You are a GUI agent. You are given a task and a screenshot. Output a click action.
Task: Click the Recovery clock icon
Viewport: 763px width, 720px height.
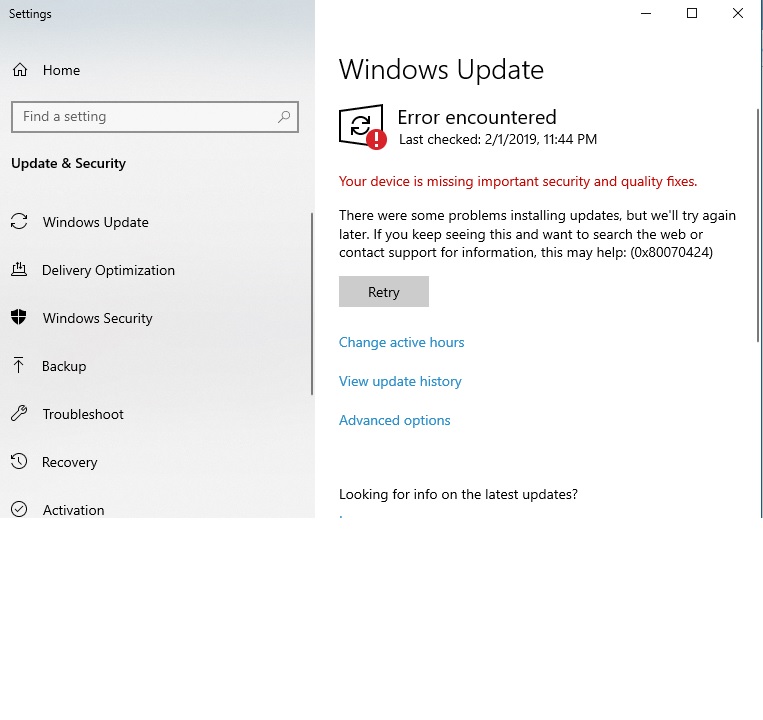pos(19,461)
